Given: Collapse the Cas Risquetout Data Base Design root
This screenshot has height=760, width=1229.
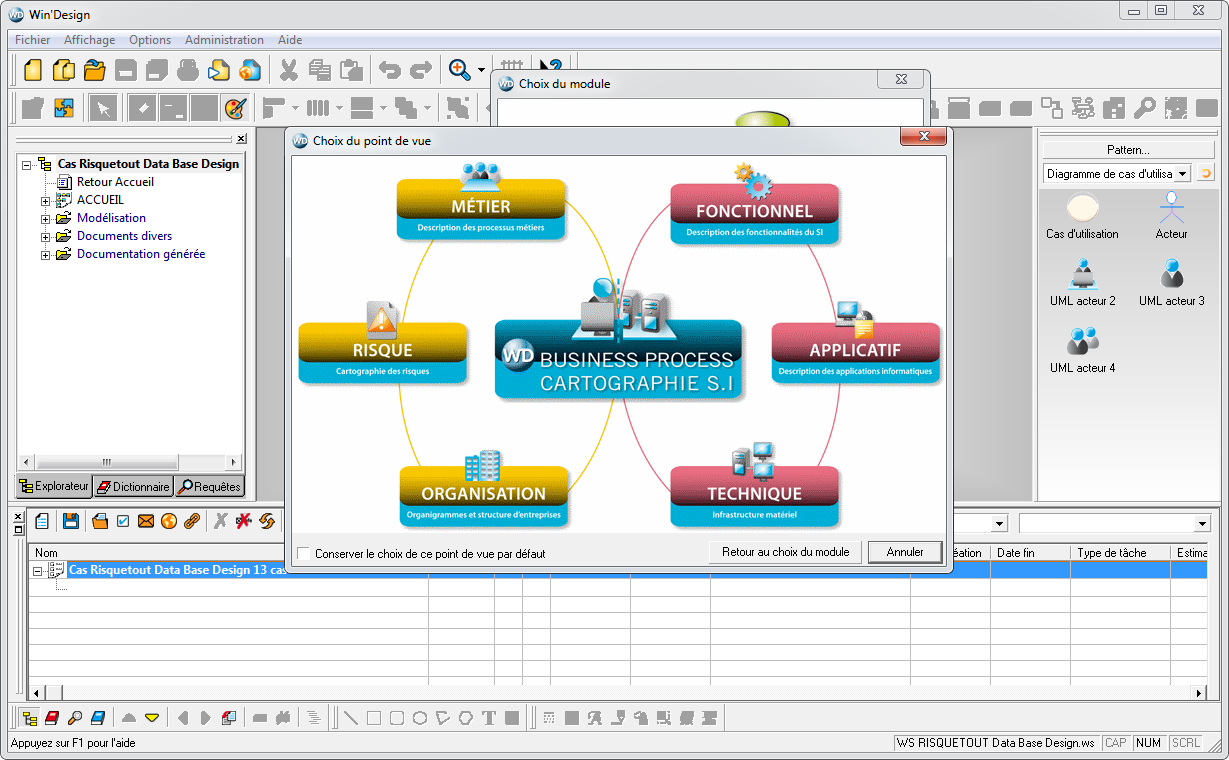Looking at the screenshot, I should coord(26,164).
